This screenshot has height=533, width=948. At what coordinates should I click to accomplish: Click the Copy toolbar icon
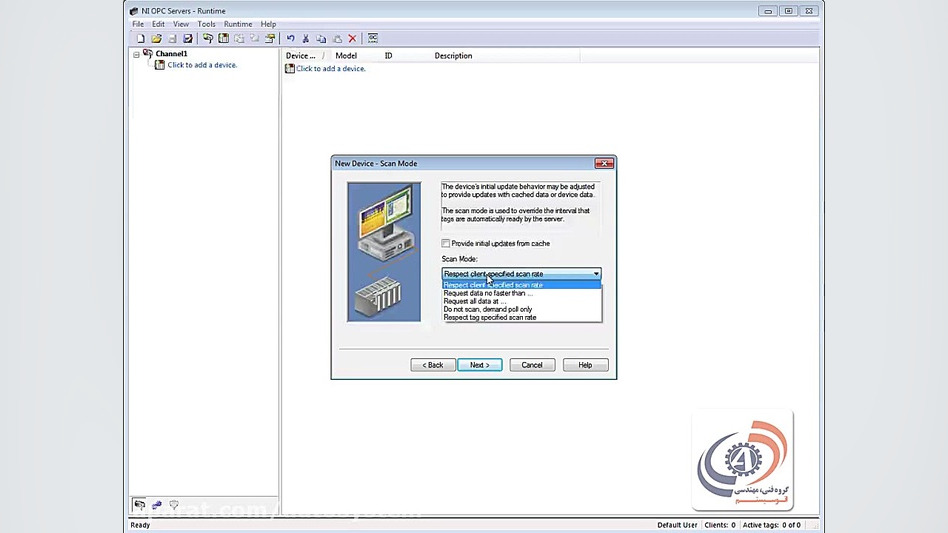pos(322,39)
